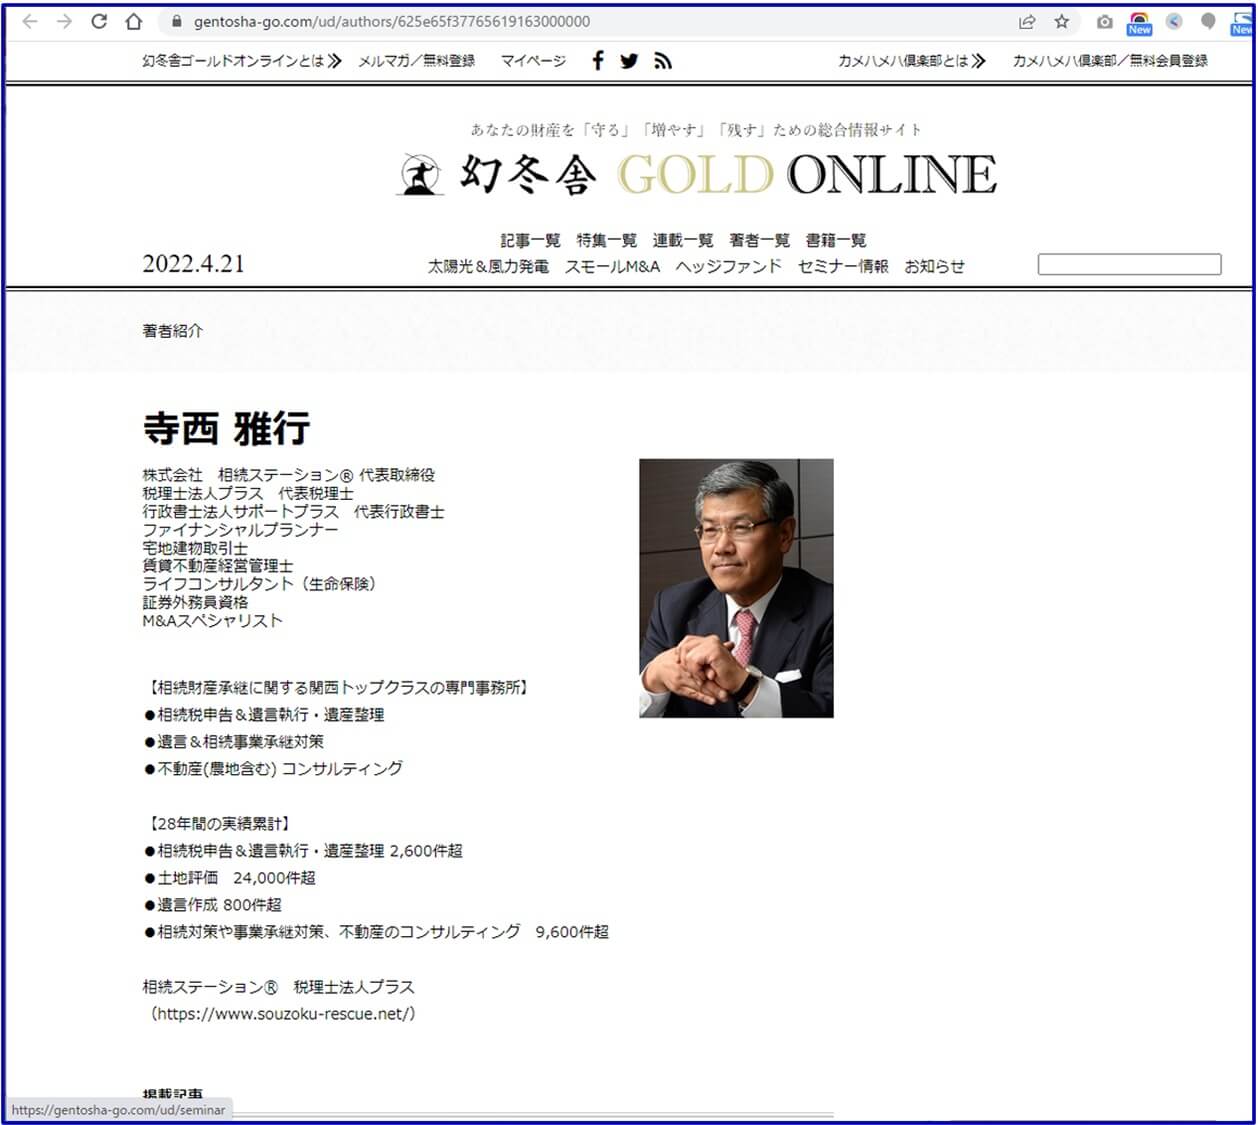Open 記事一覧 menu item
The height and width of the screenshot is (1125, 1258).
pos(530,240)
